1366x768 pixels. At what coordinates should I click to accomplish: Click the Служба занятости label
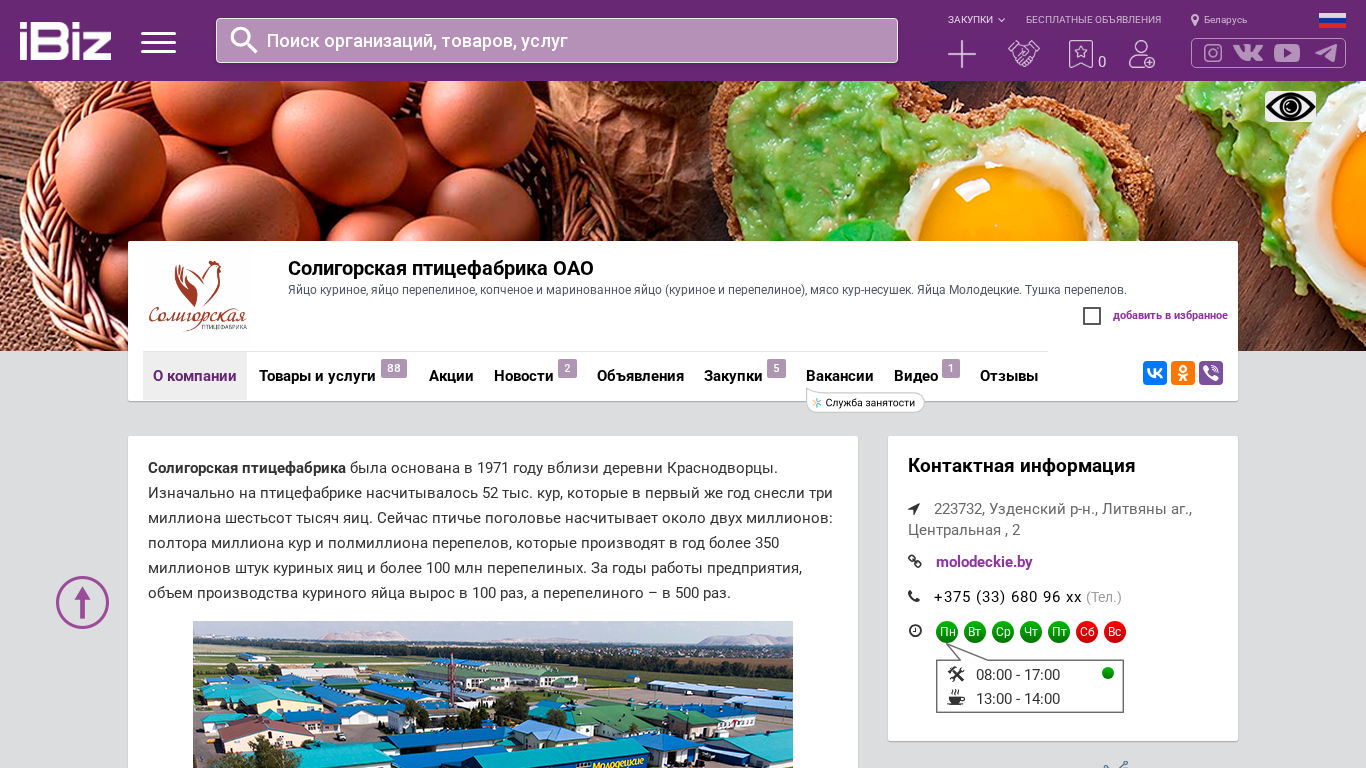click(x=866, y=402)
